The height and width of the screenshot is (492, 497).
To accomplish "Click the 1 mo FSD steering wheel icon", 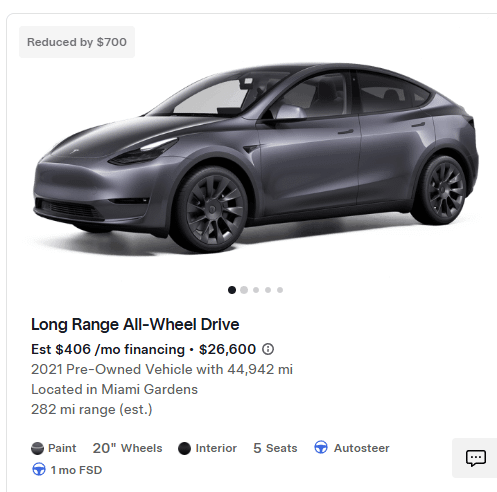I will [x=39, y=469].
